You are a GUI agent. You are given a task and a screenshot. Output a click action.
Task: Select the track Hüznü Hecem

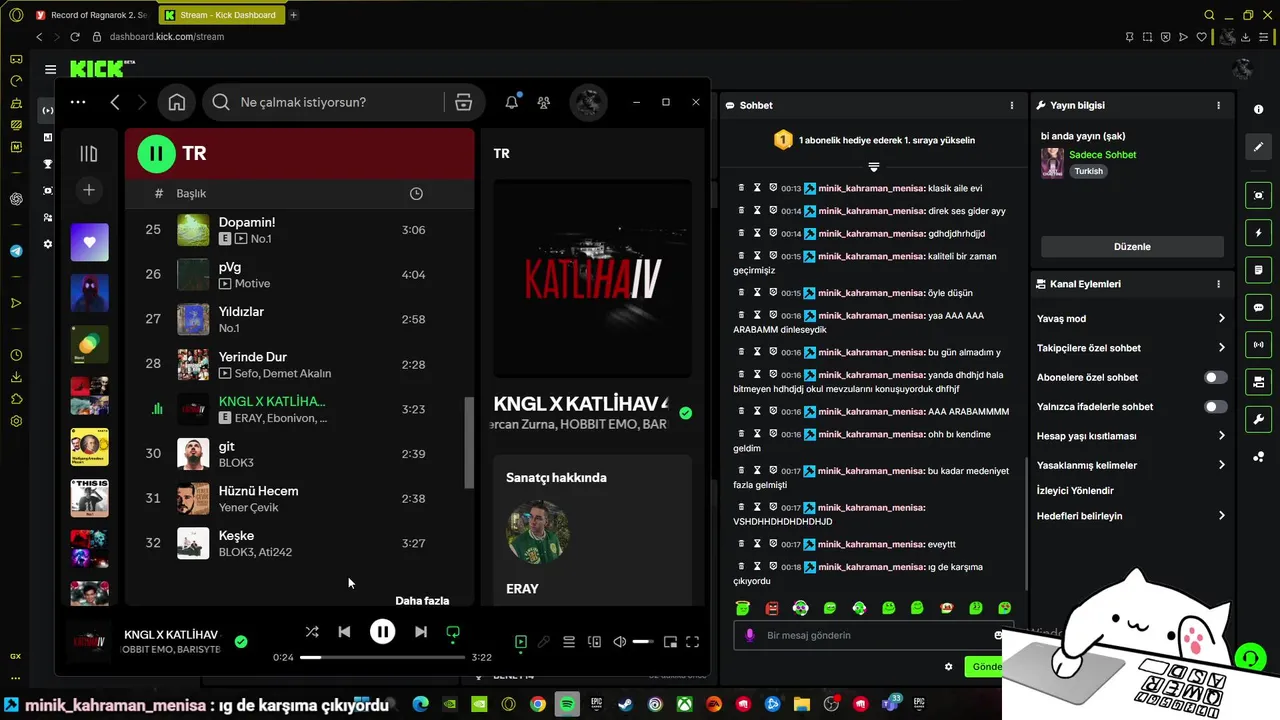[300, 498]
